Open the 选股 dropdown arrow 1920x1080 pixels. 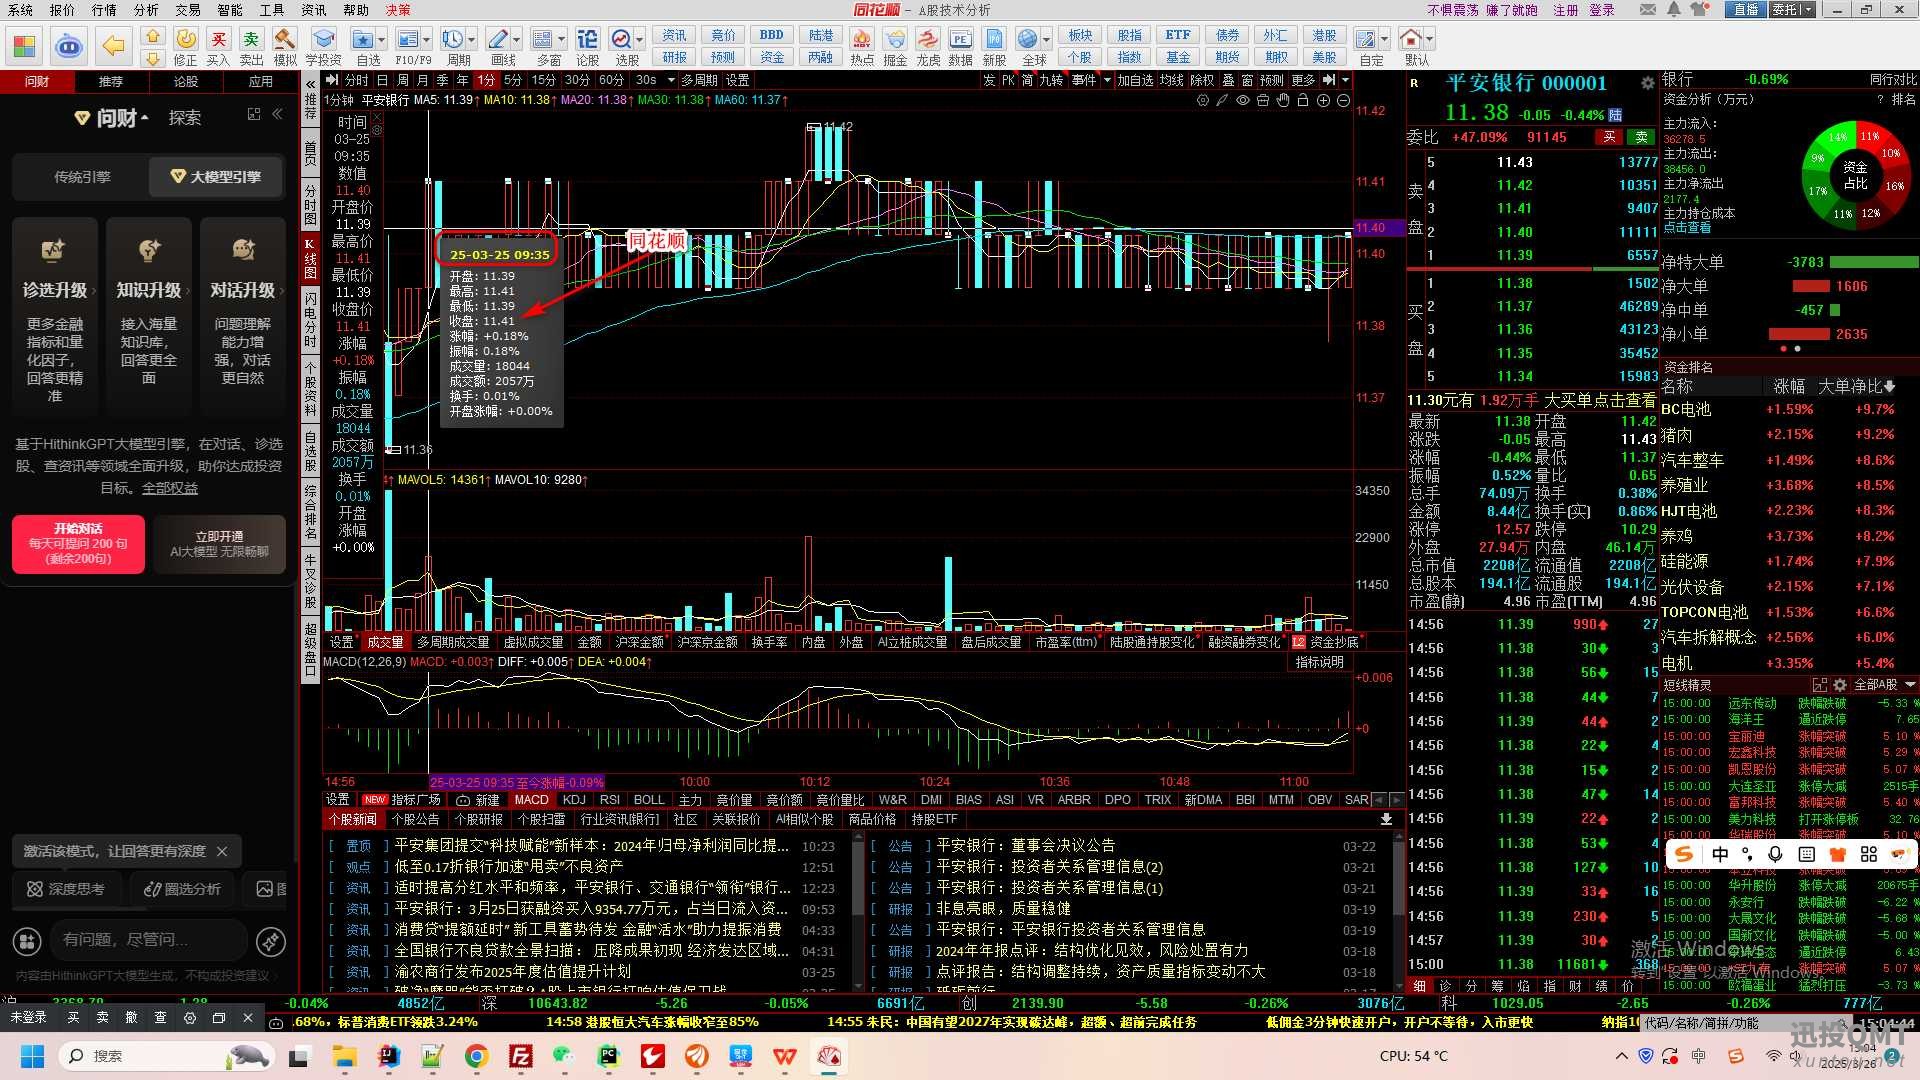pos(640,40)
